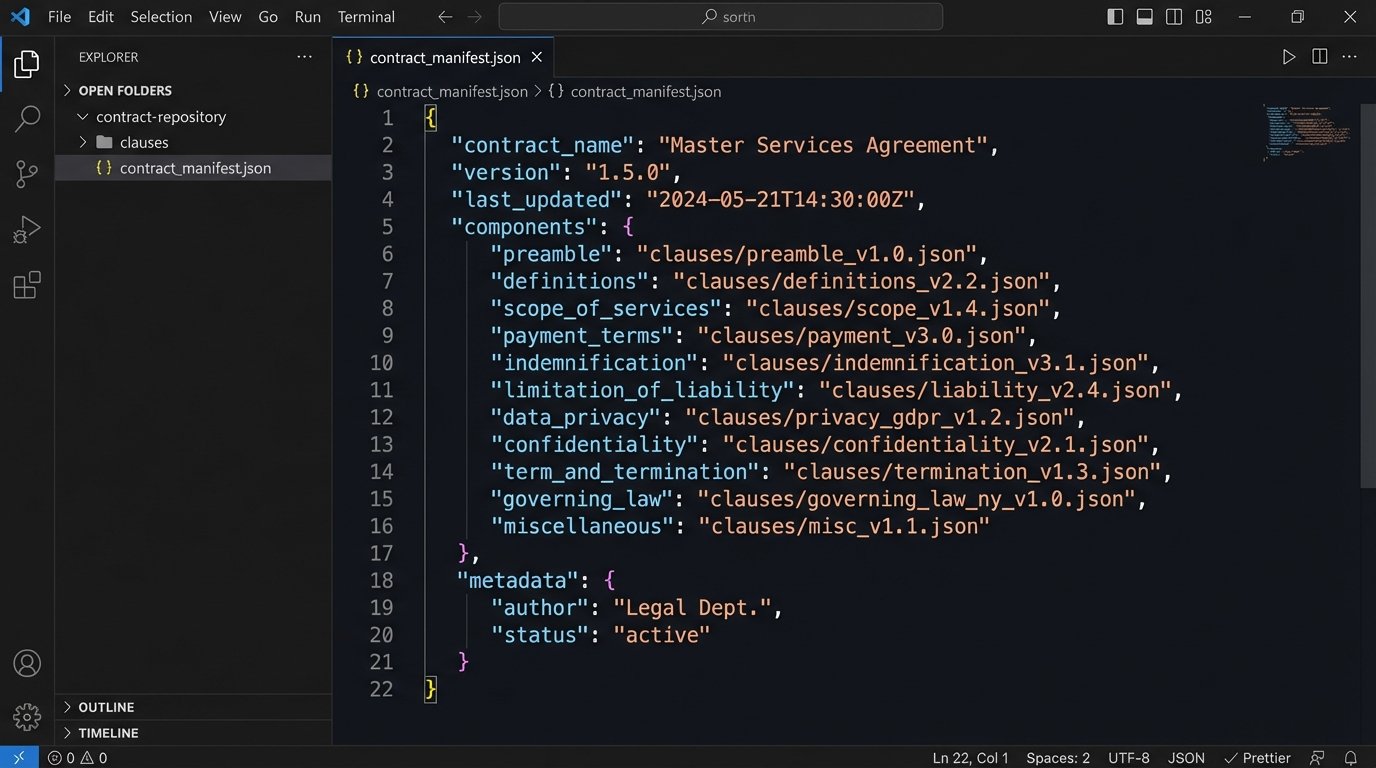1376x768 pixels.
Task: Run the current file with the play button
Action: tap(1289, 57)
